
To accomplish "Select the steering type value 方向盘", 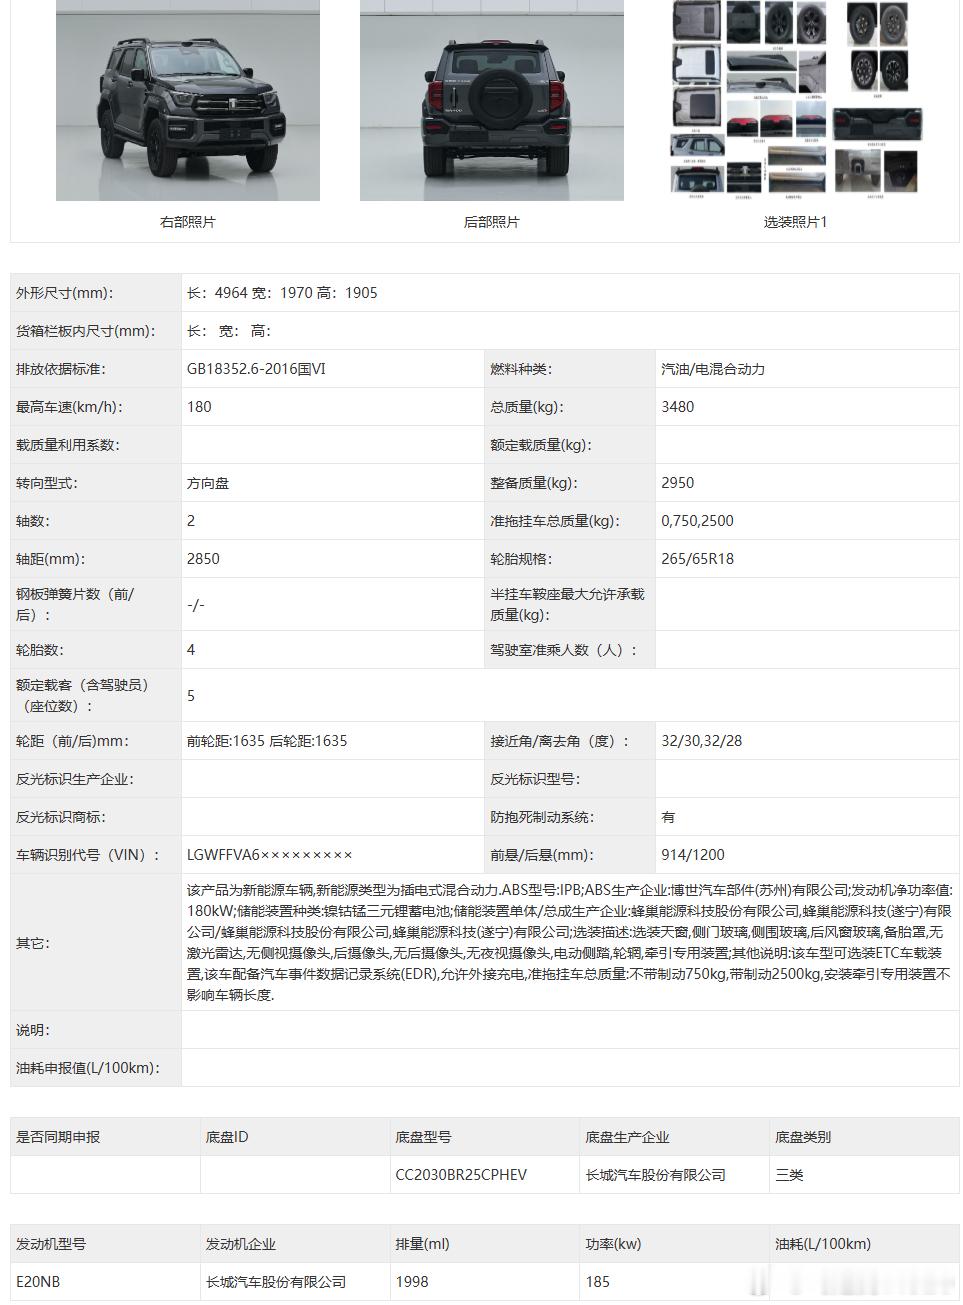I will coord(208,483).
